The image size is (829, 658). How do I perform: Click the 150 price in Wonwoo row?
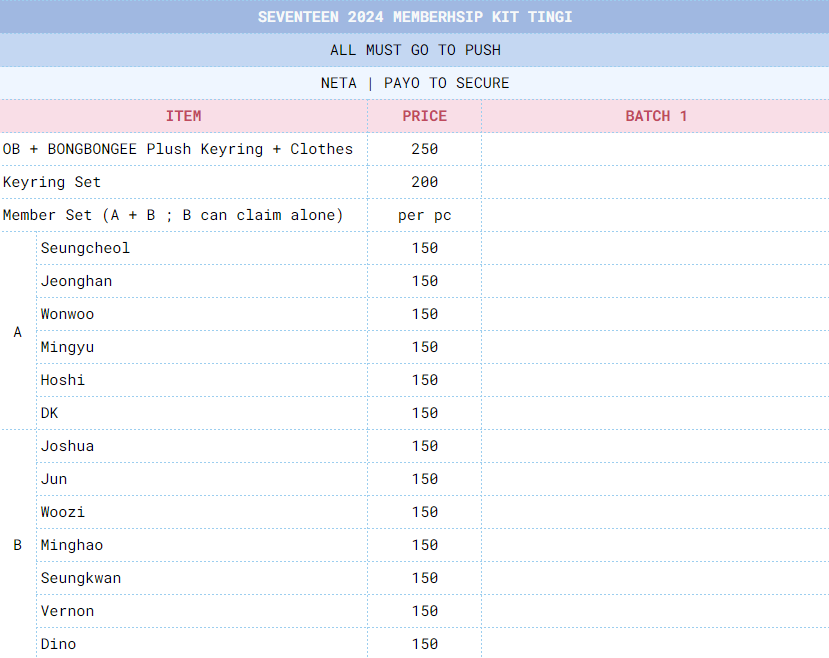click(x=425, y=314)
